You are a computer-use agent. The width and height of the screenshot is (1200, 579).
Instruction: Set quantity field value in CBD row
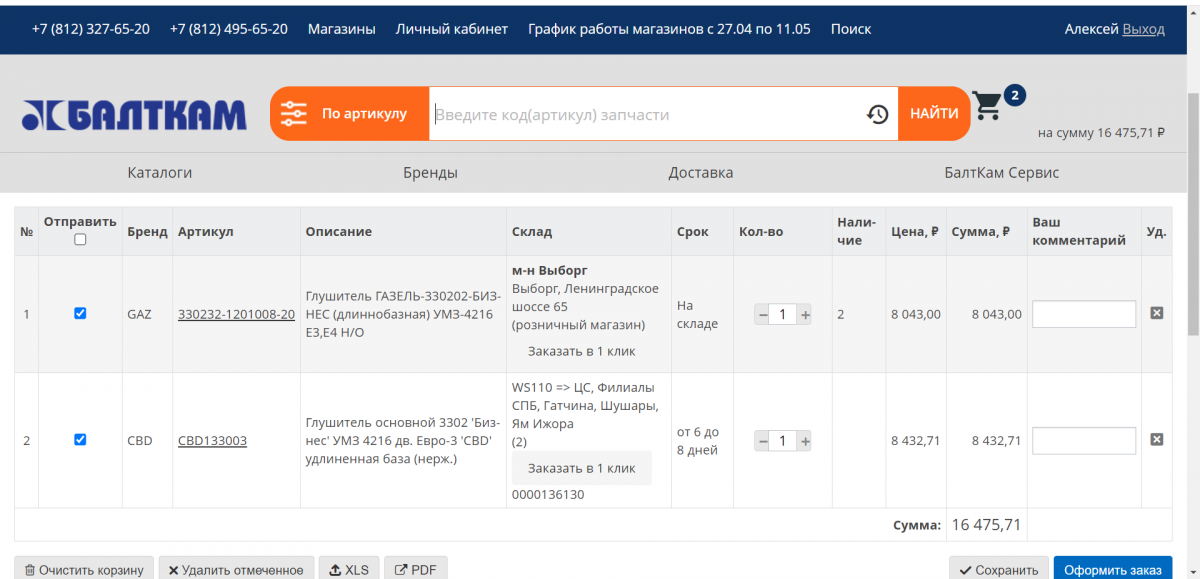click(x=783, y=440)
